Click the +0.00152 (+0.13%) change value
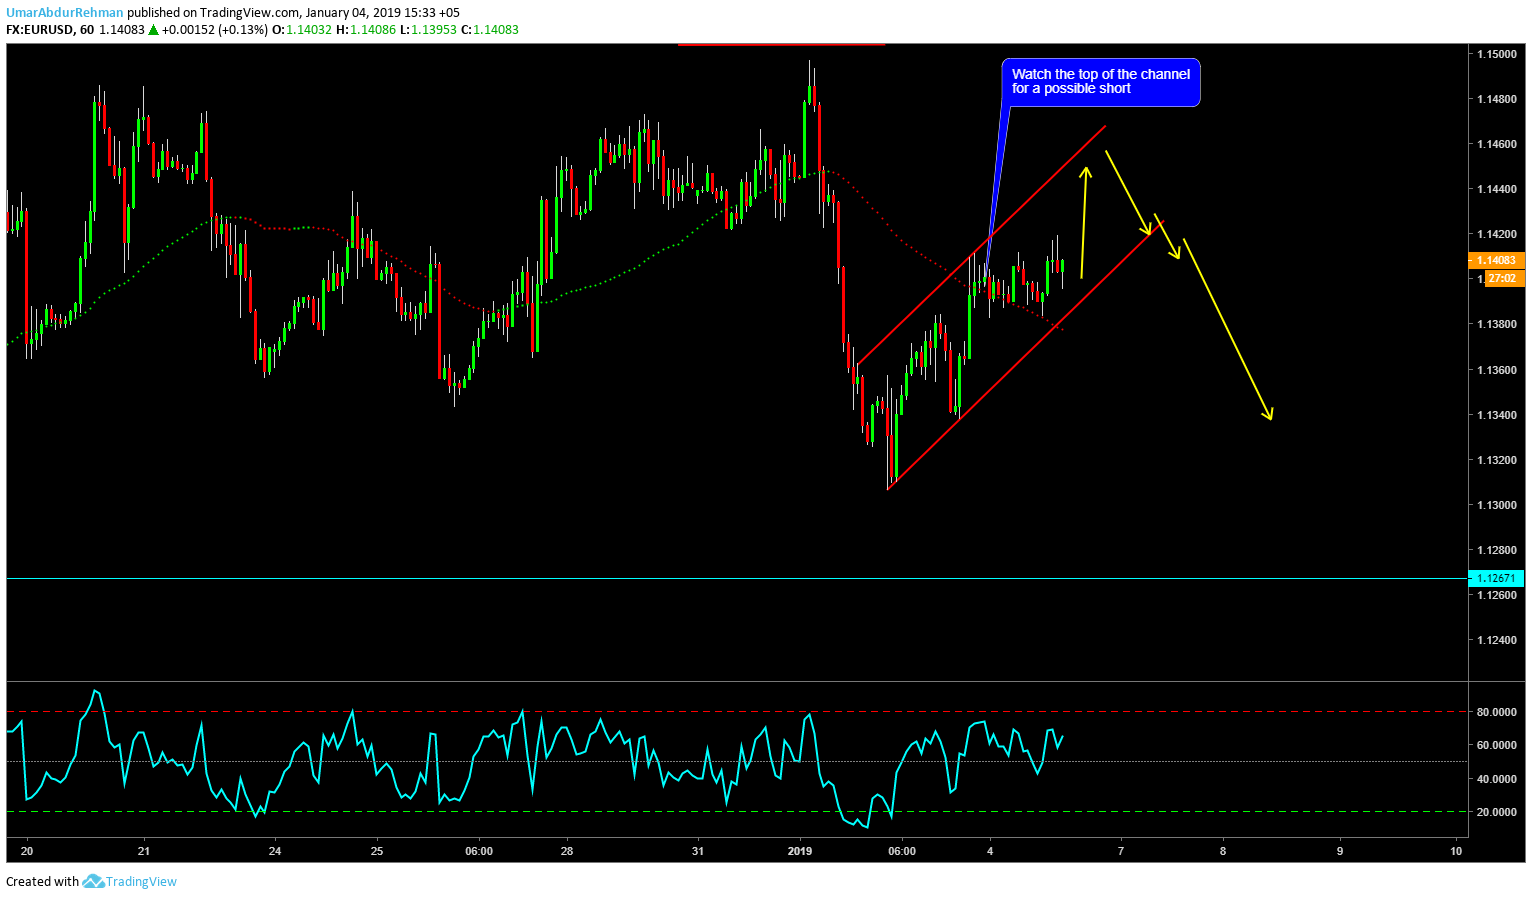1532x899 pixels. tap(215, 30)
